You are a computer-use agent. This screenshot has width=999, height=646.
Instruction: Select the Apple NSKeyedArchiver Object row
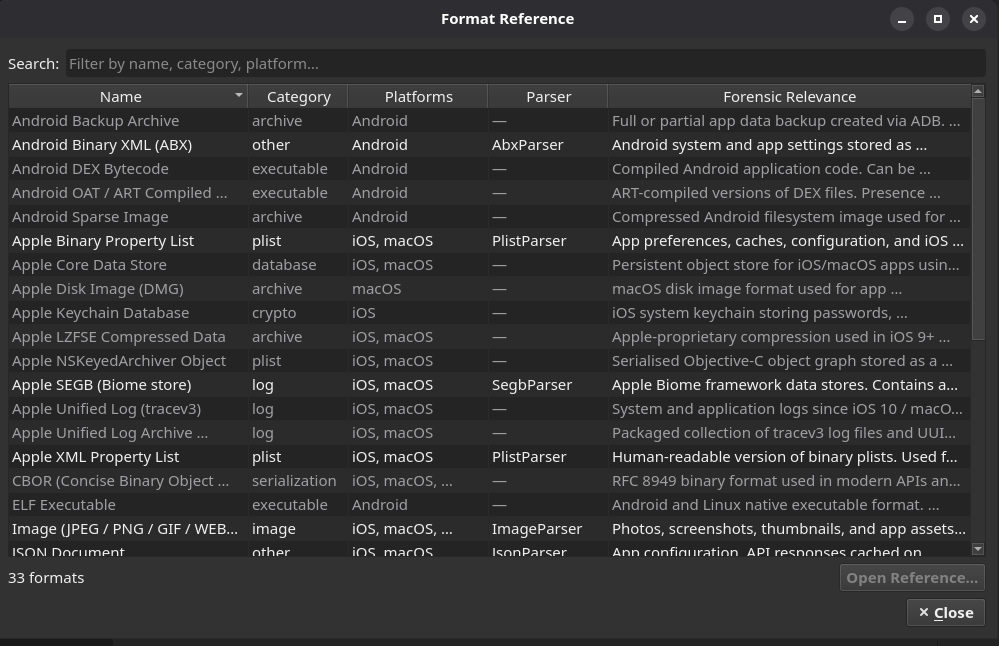pyautogui.click(x=489, y=361)
